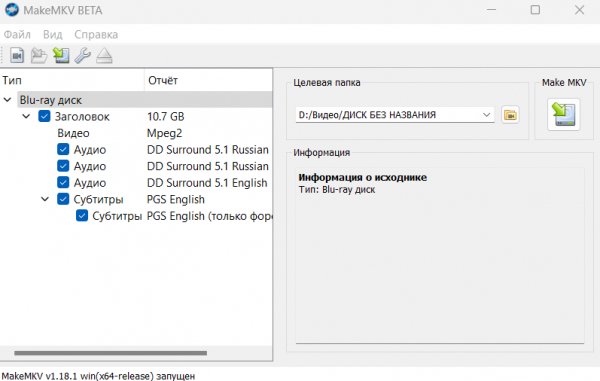Eject the disc with eject icon
The image size is (600, 381).
coord(104,56)
